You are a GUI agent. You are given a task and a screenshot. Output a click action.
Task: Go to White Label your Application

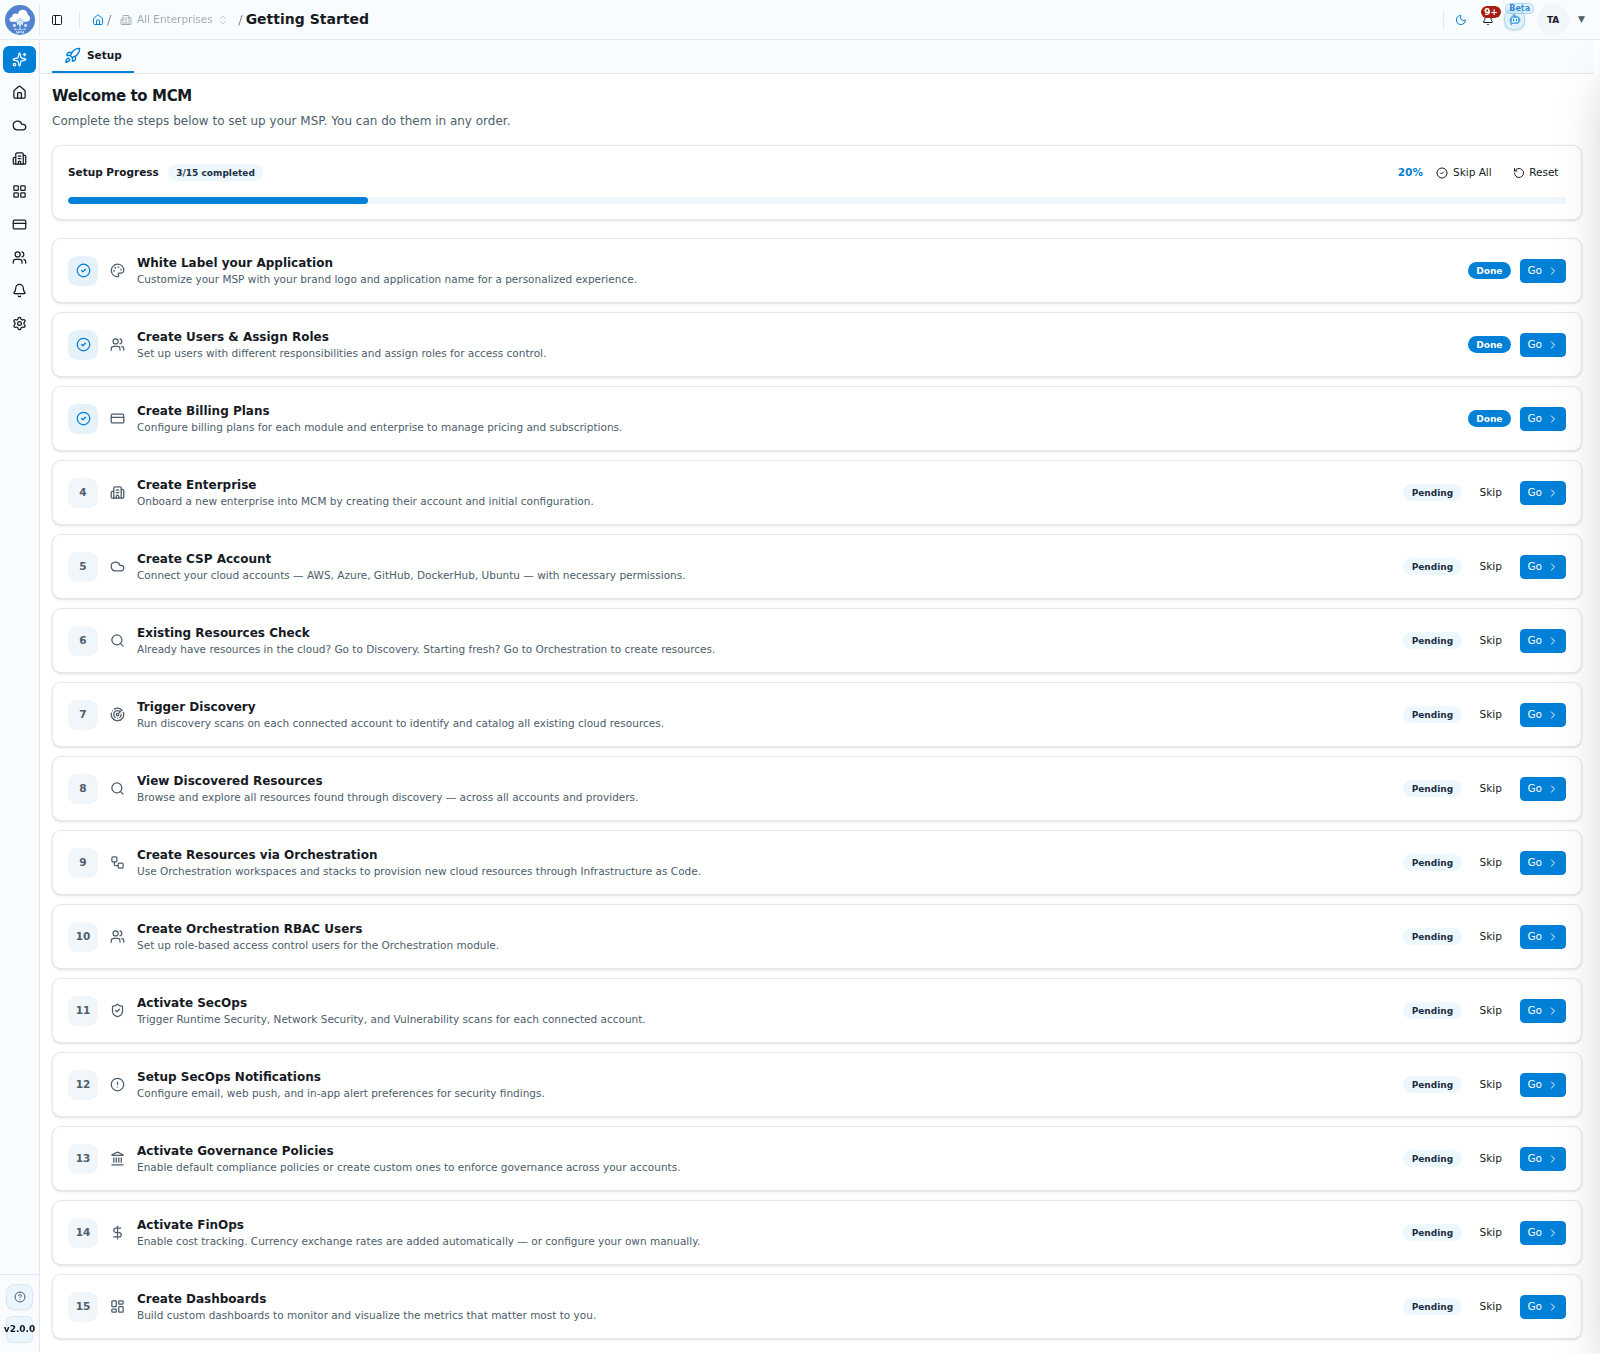(1542, 271)
